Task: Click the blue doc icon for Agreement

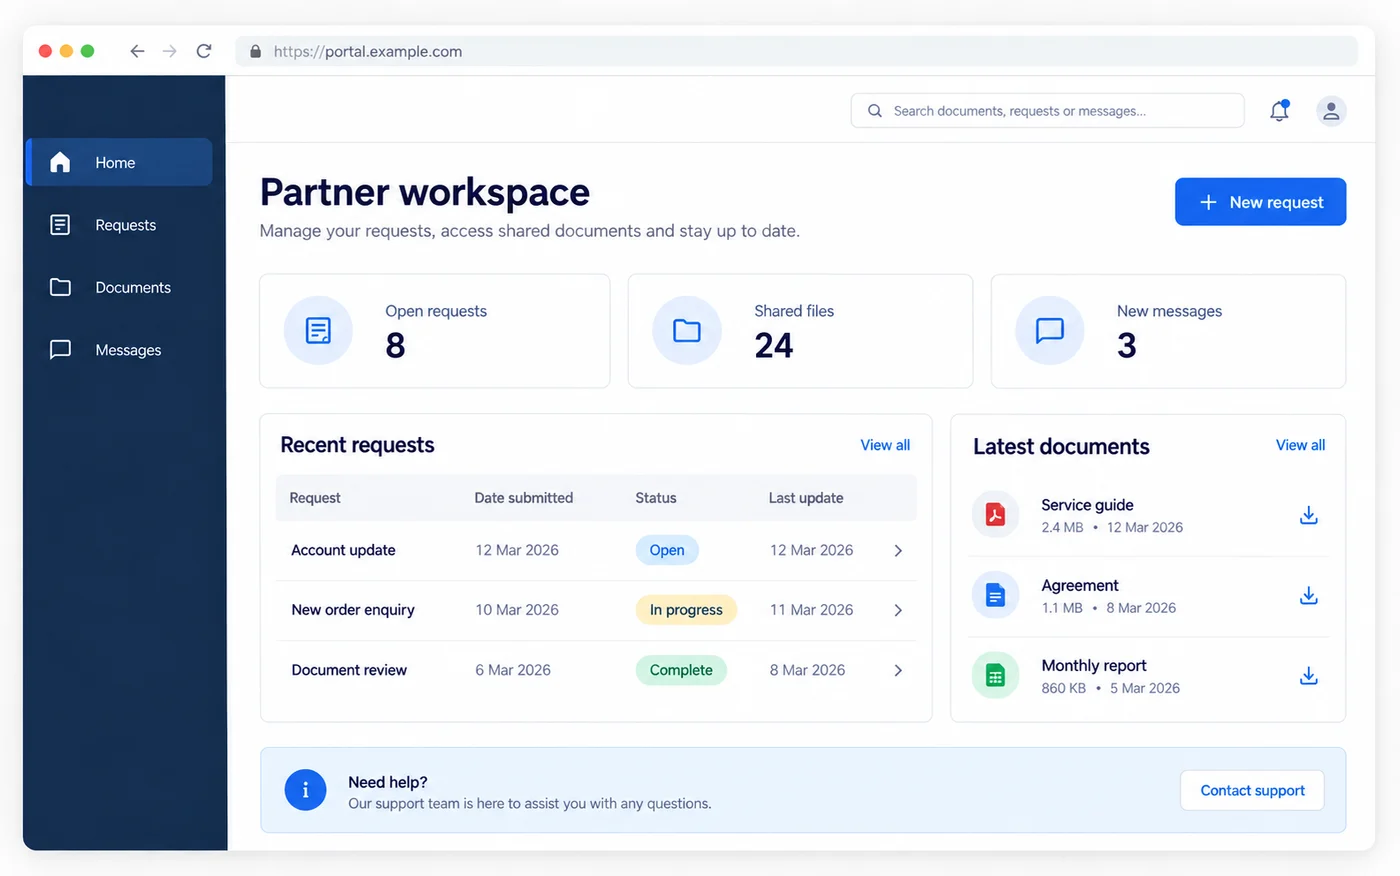Action: 995,596
